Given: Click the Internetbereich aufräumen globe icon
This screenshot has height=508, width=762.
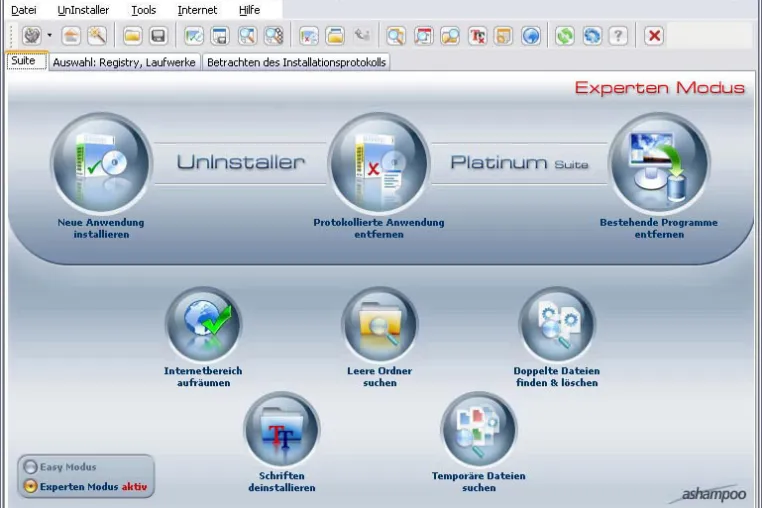Looking at the screenshot, I should [203, 324].
